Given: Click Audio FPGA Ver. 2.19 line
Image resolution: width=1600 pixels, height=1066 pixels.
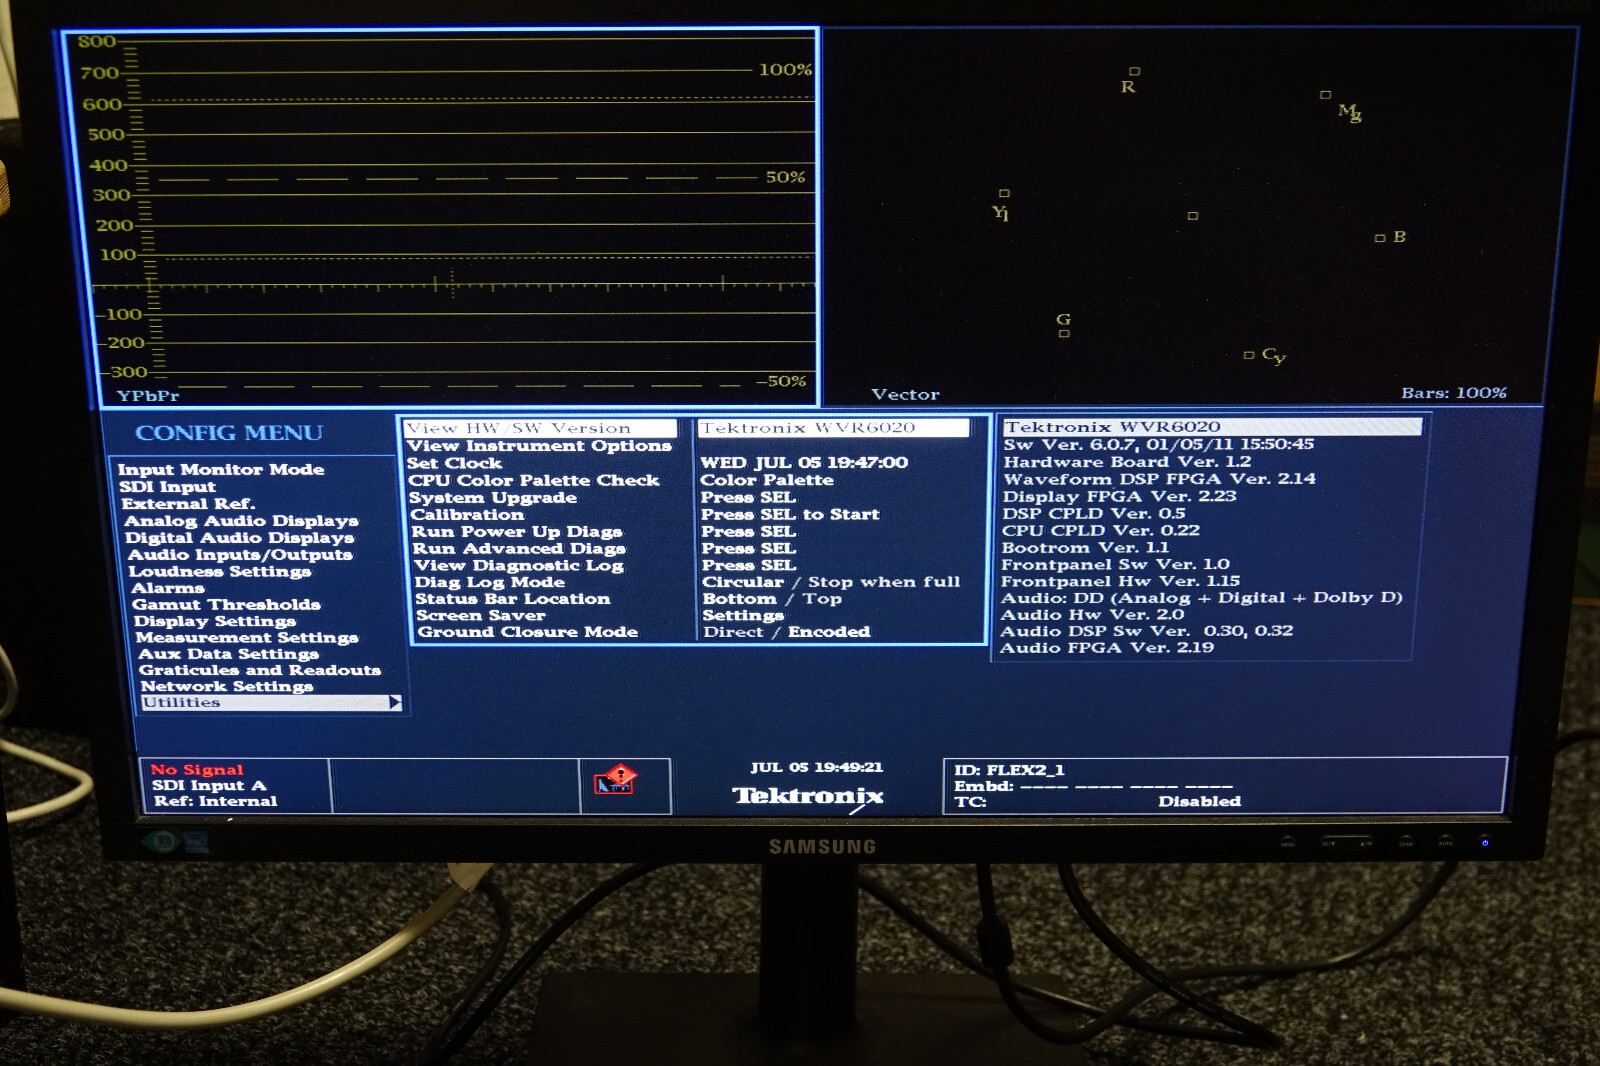Looking at the screenshot, I should tap(1107, 648).
